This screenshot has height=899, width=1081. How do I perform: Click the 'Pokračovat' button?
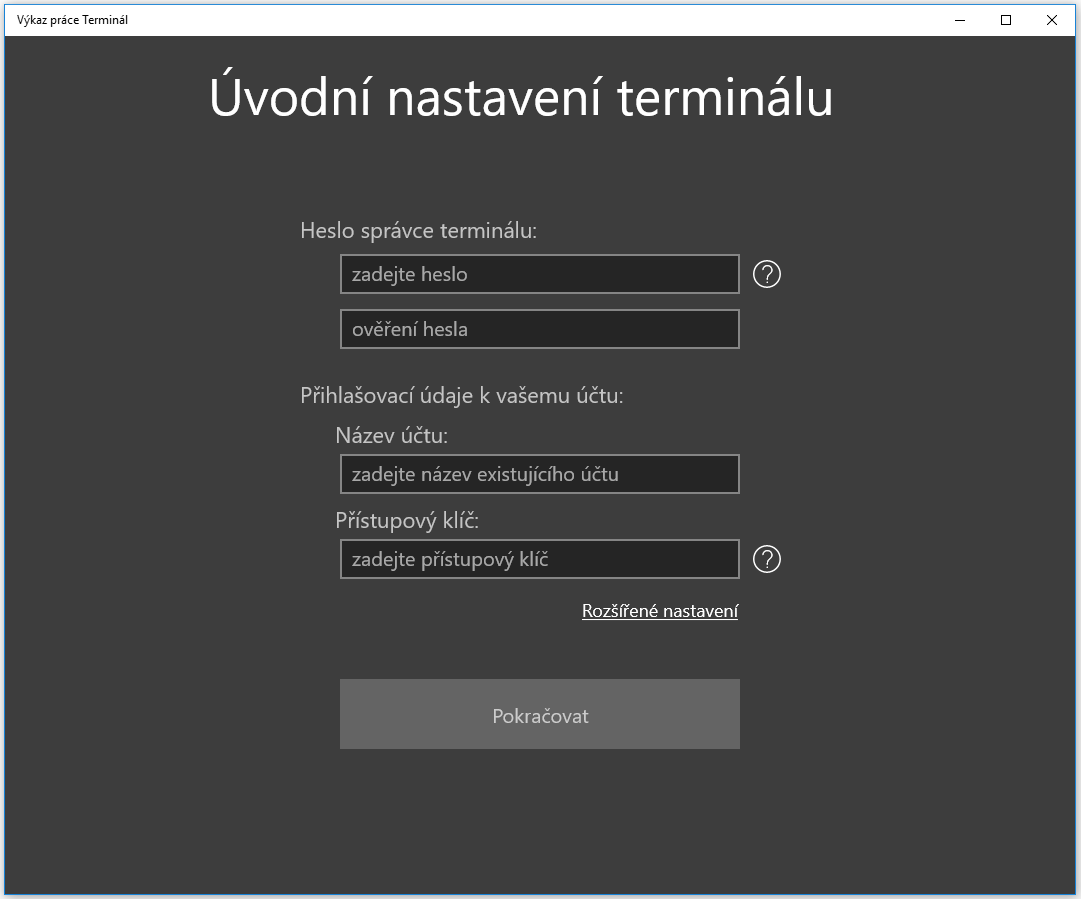[540, 714]
